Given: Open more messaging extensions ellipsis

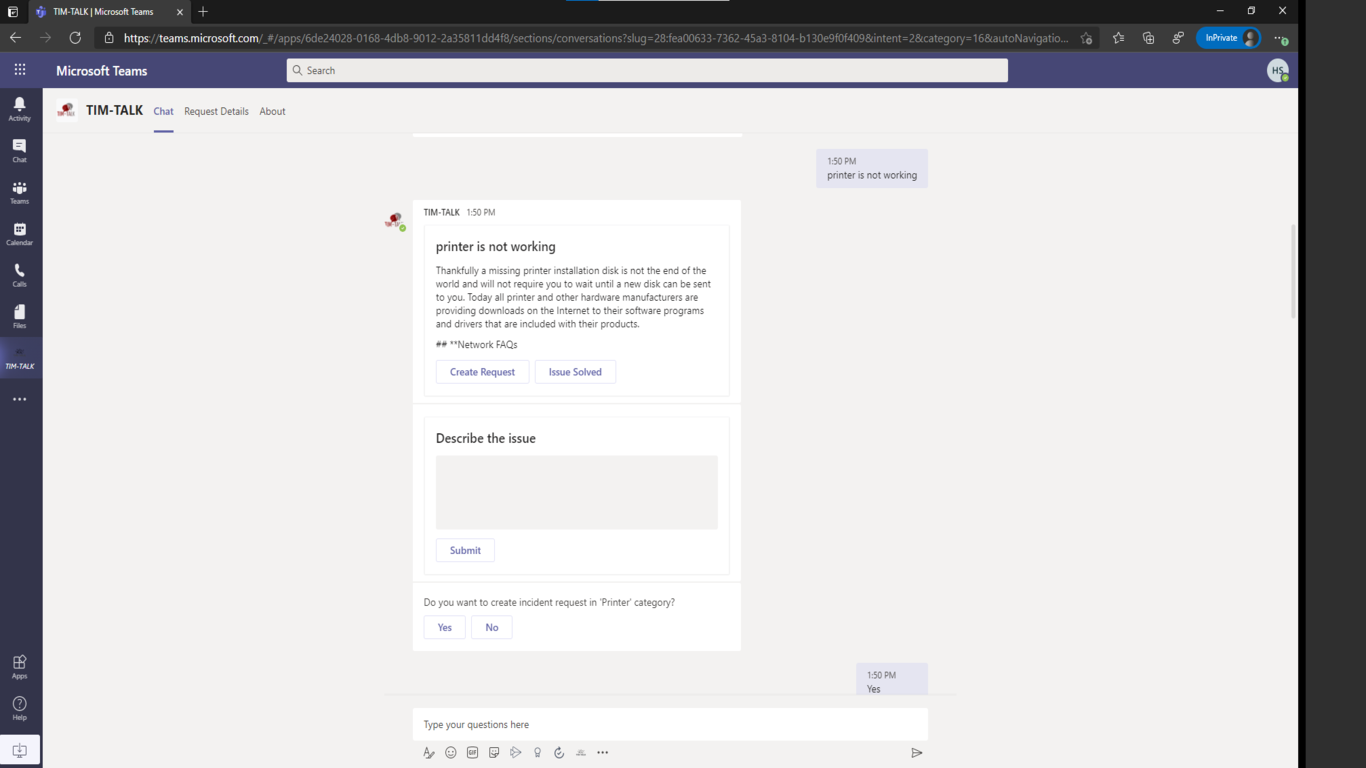Looking at the screenshot, I should point(602,753).
